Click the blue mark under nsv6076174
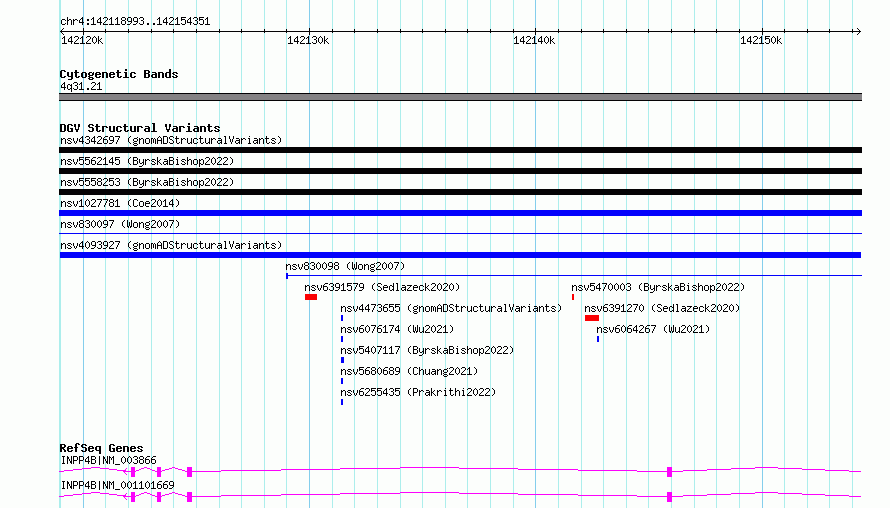Viewport: 890px width, 508px height. (x=342, y=339)
